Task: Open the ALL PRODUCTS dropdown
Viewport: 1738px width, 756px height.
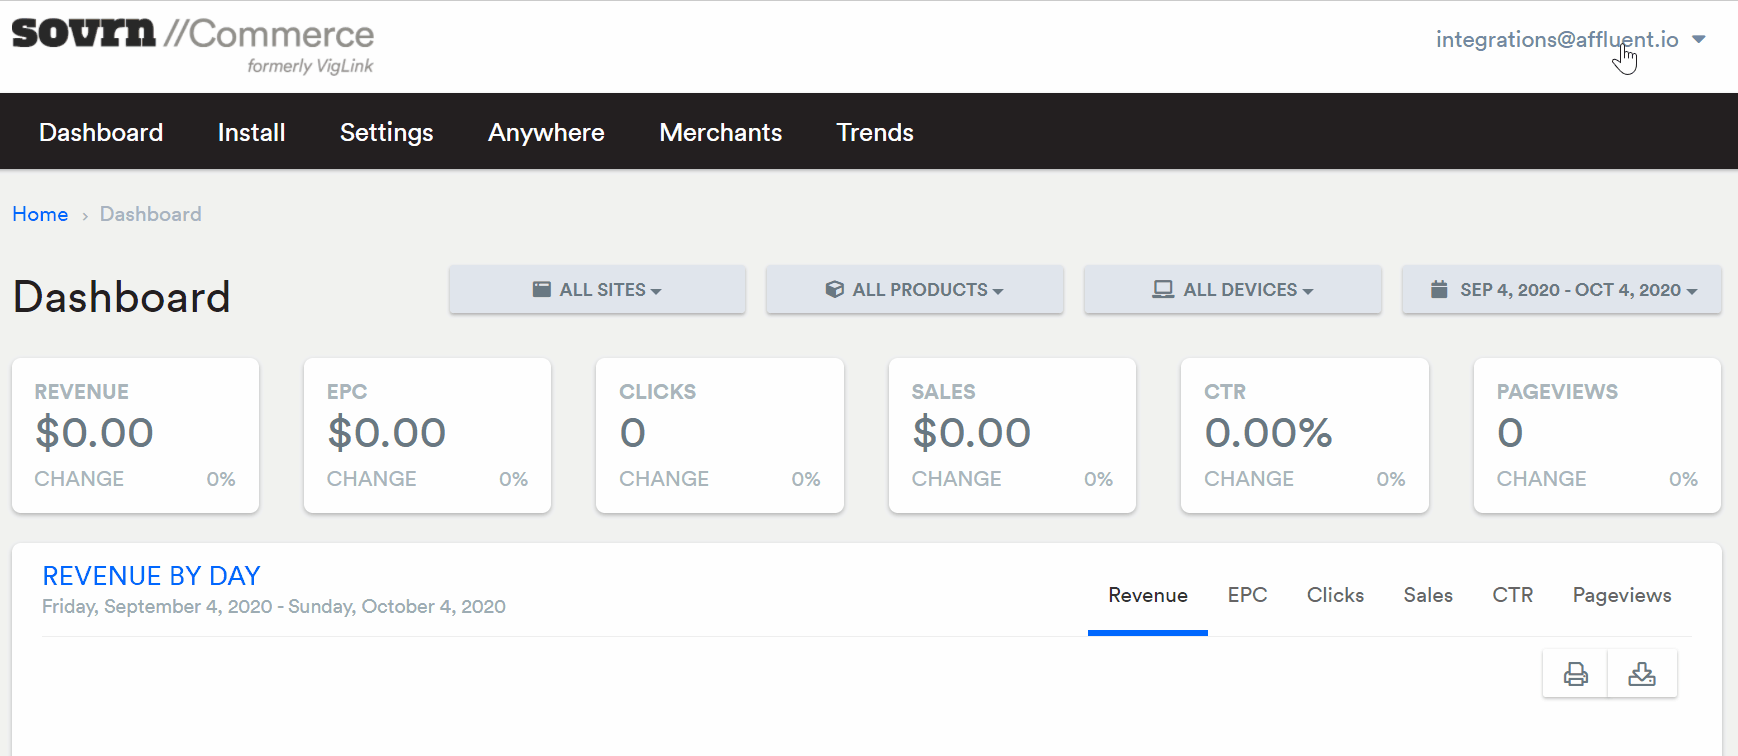Action: tap(914, 290)
